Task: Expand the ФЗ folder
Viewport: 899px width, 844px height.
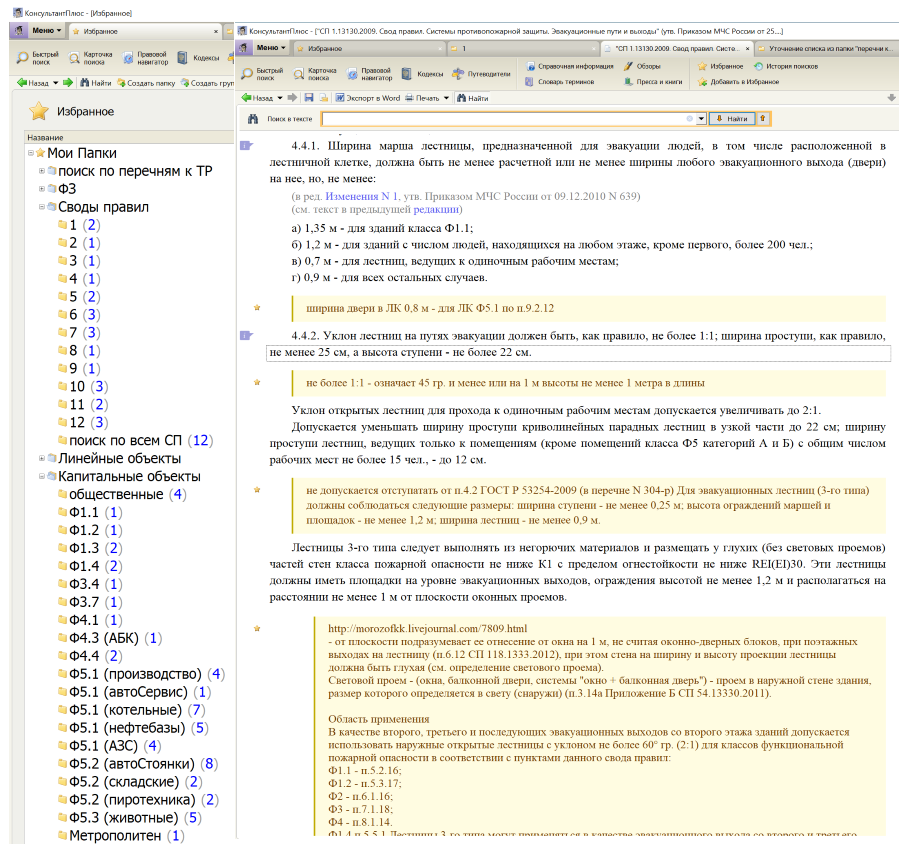Action: 42,189
